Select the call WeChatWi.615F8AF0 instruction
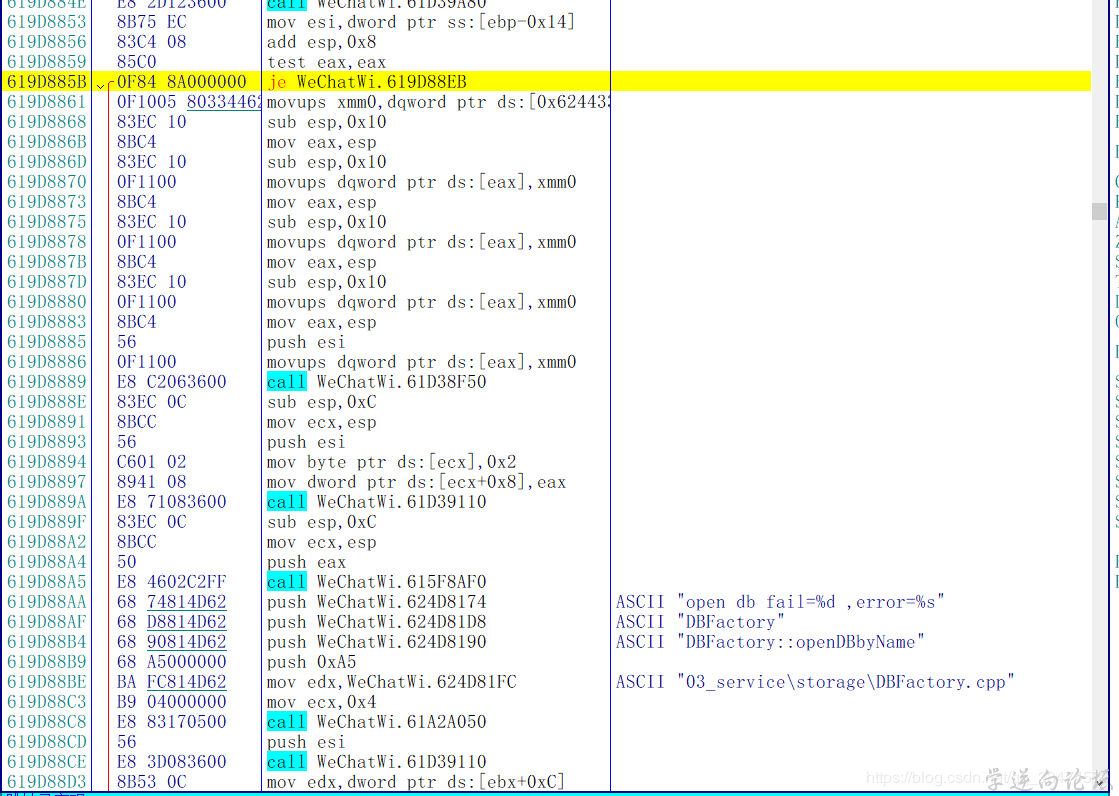 click(376, 582)
